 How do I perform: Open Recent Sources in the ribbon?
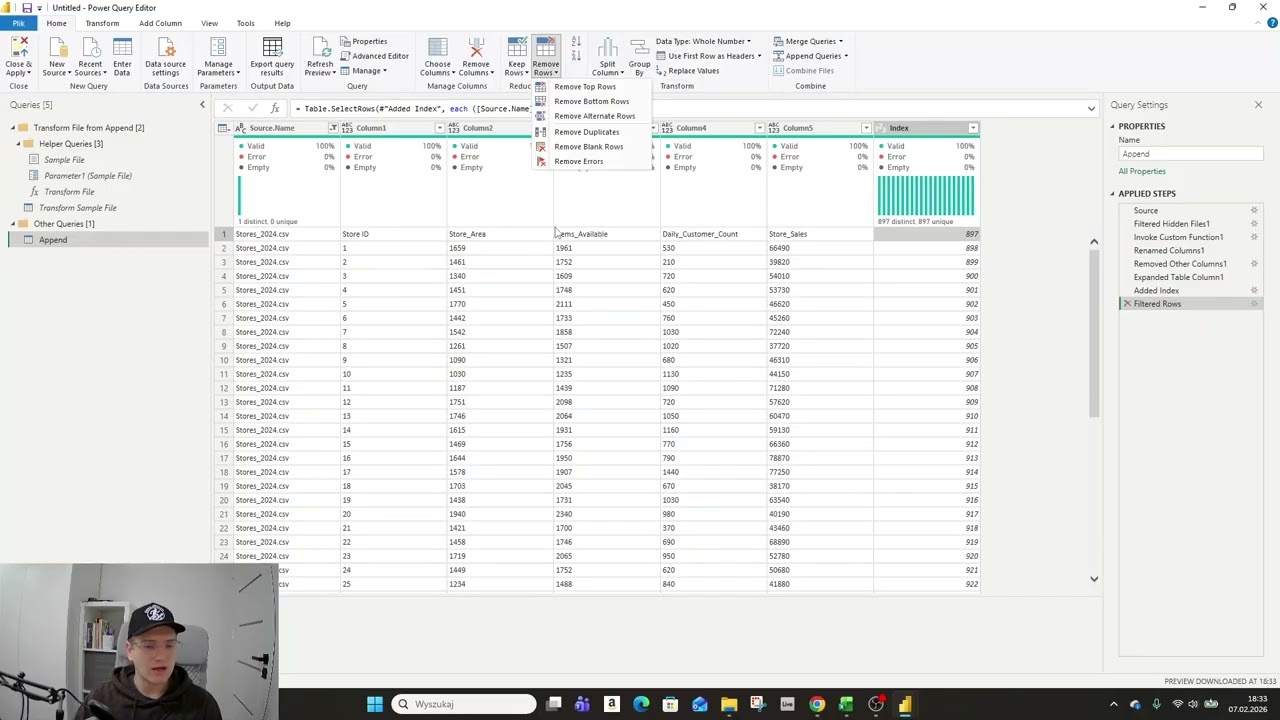pos(90,58)
